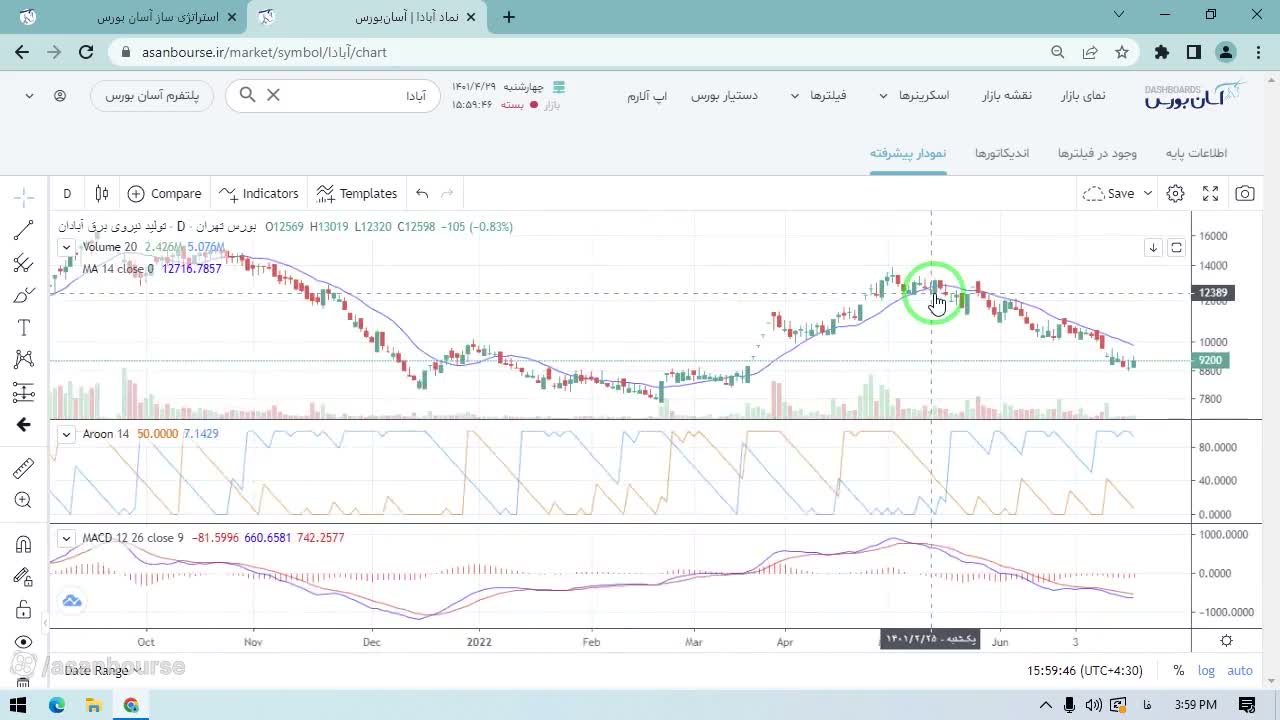The width and height of the screenshot is (1280, 720).
Task: Open chart settings gear icon
Action: click(1176, 193)
